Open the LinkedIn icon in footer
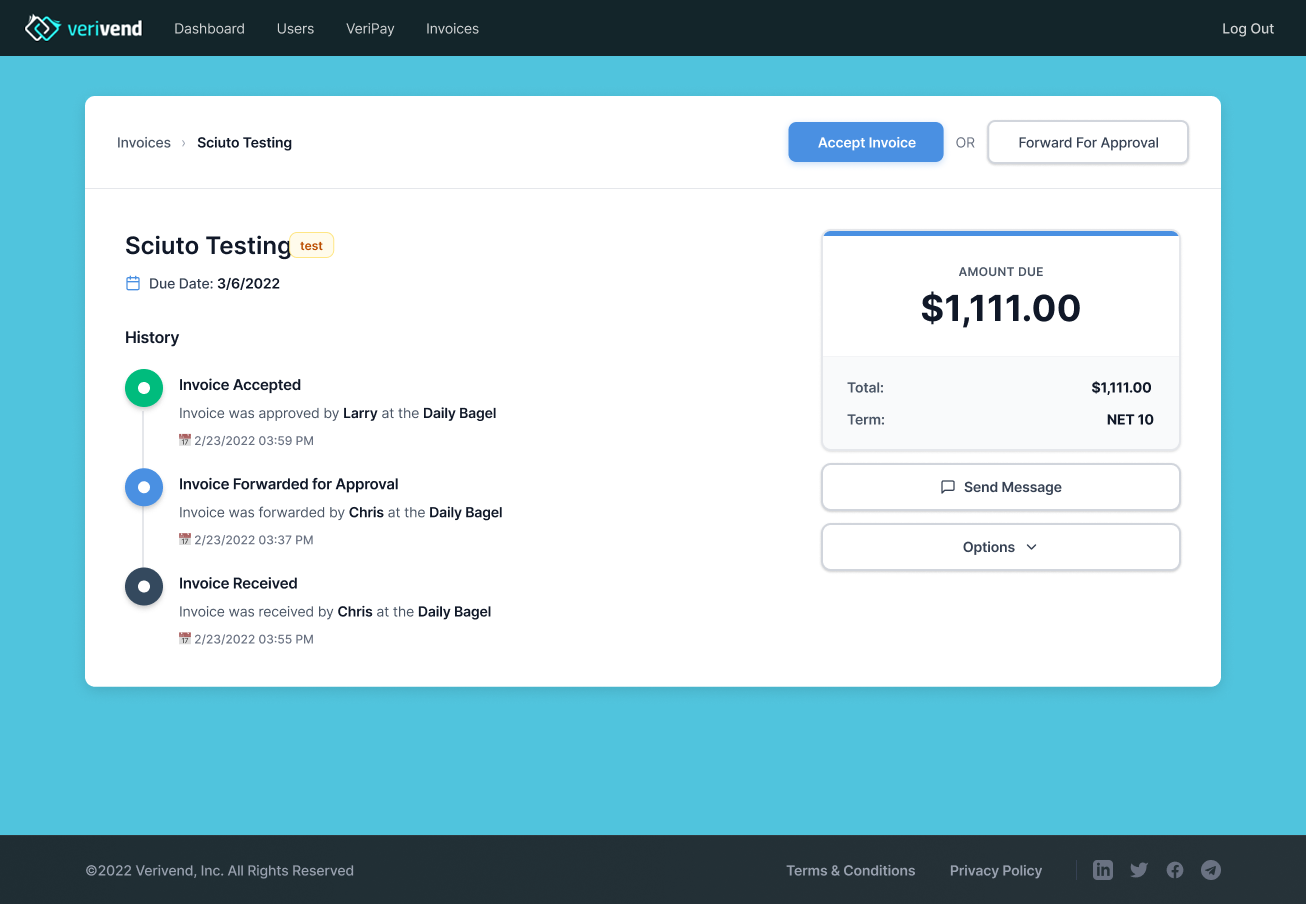 coord(1102,870)
